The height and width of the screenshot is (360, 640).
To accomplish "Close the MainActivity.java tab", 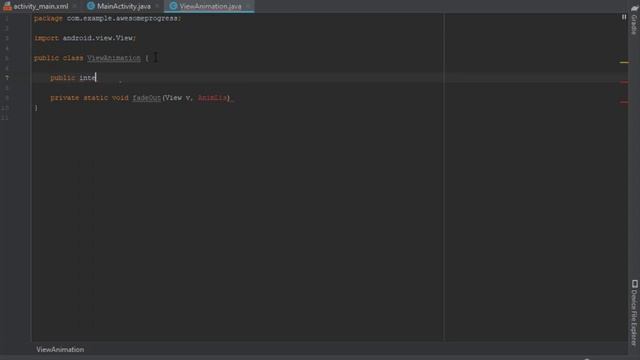I will coord(157,7).
